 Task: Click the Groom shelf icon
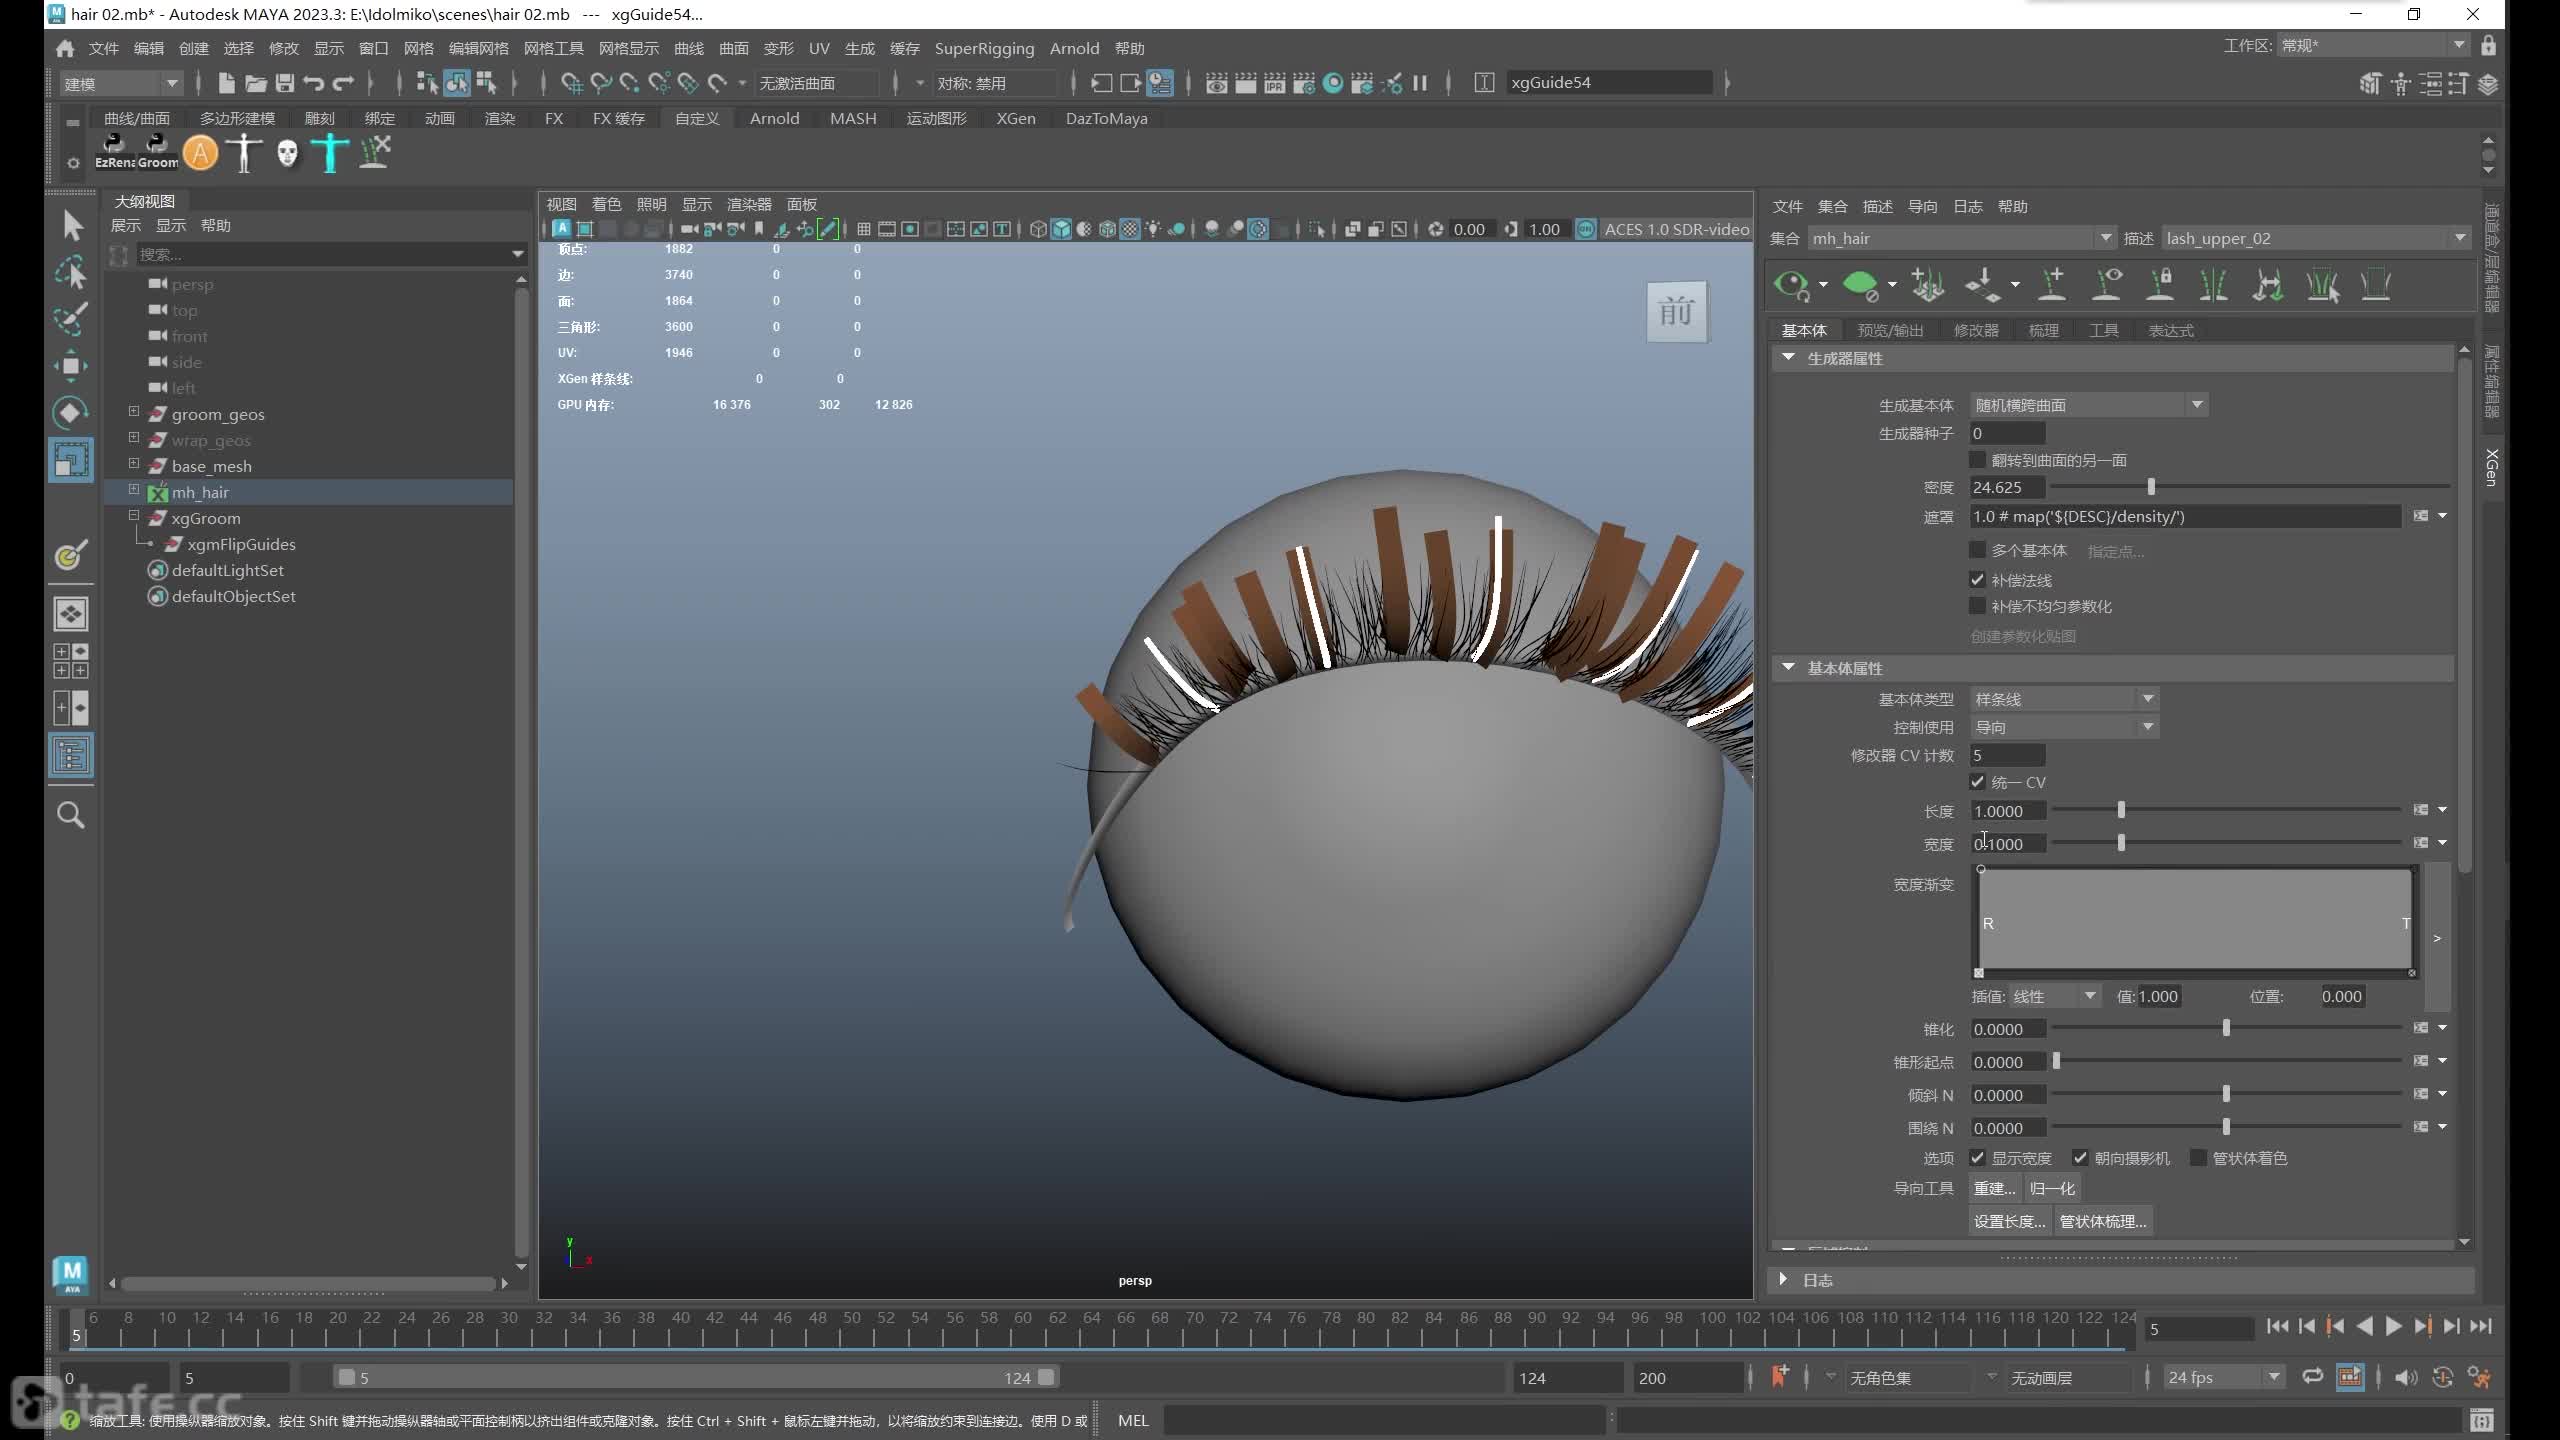[158, 151]
